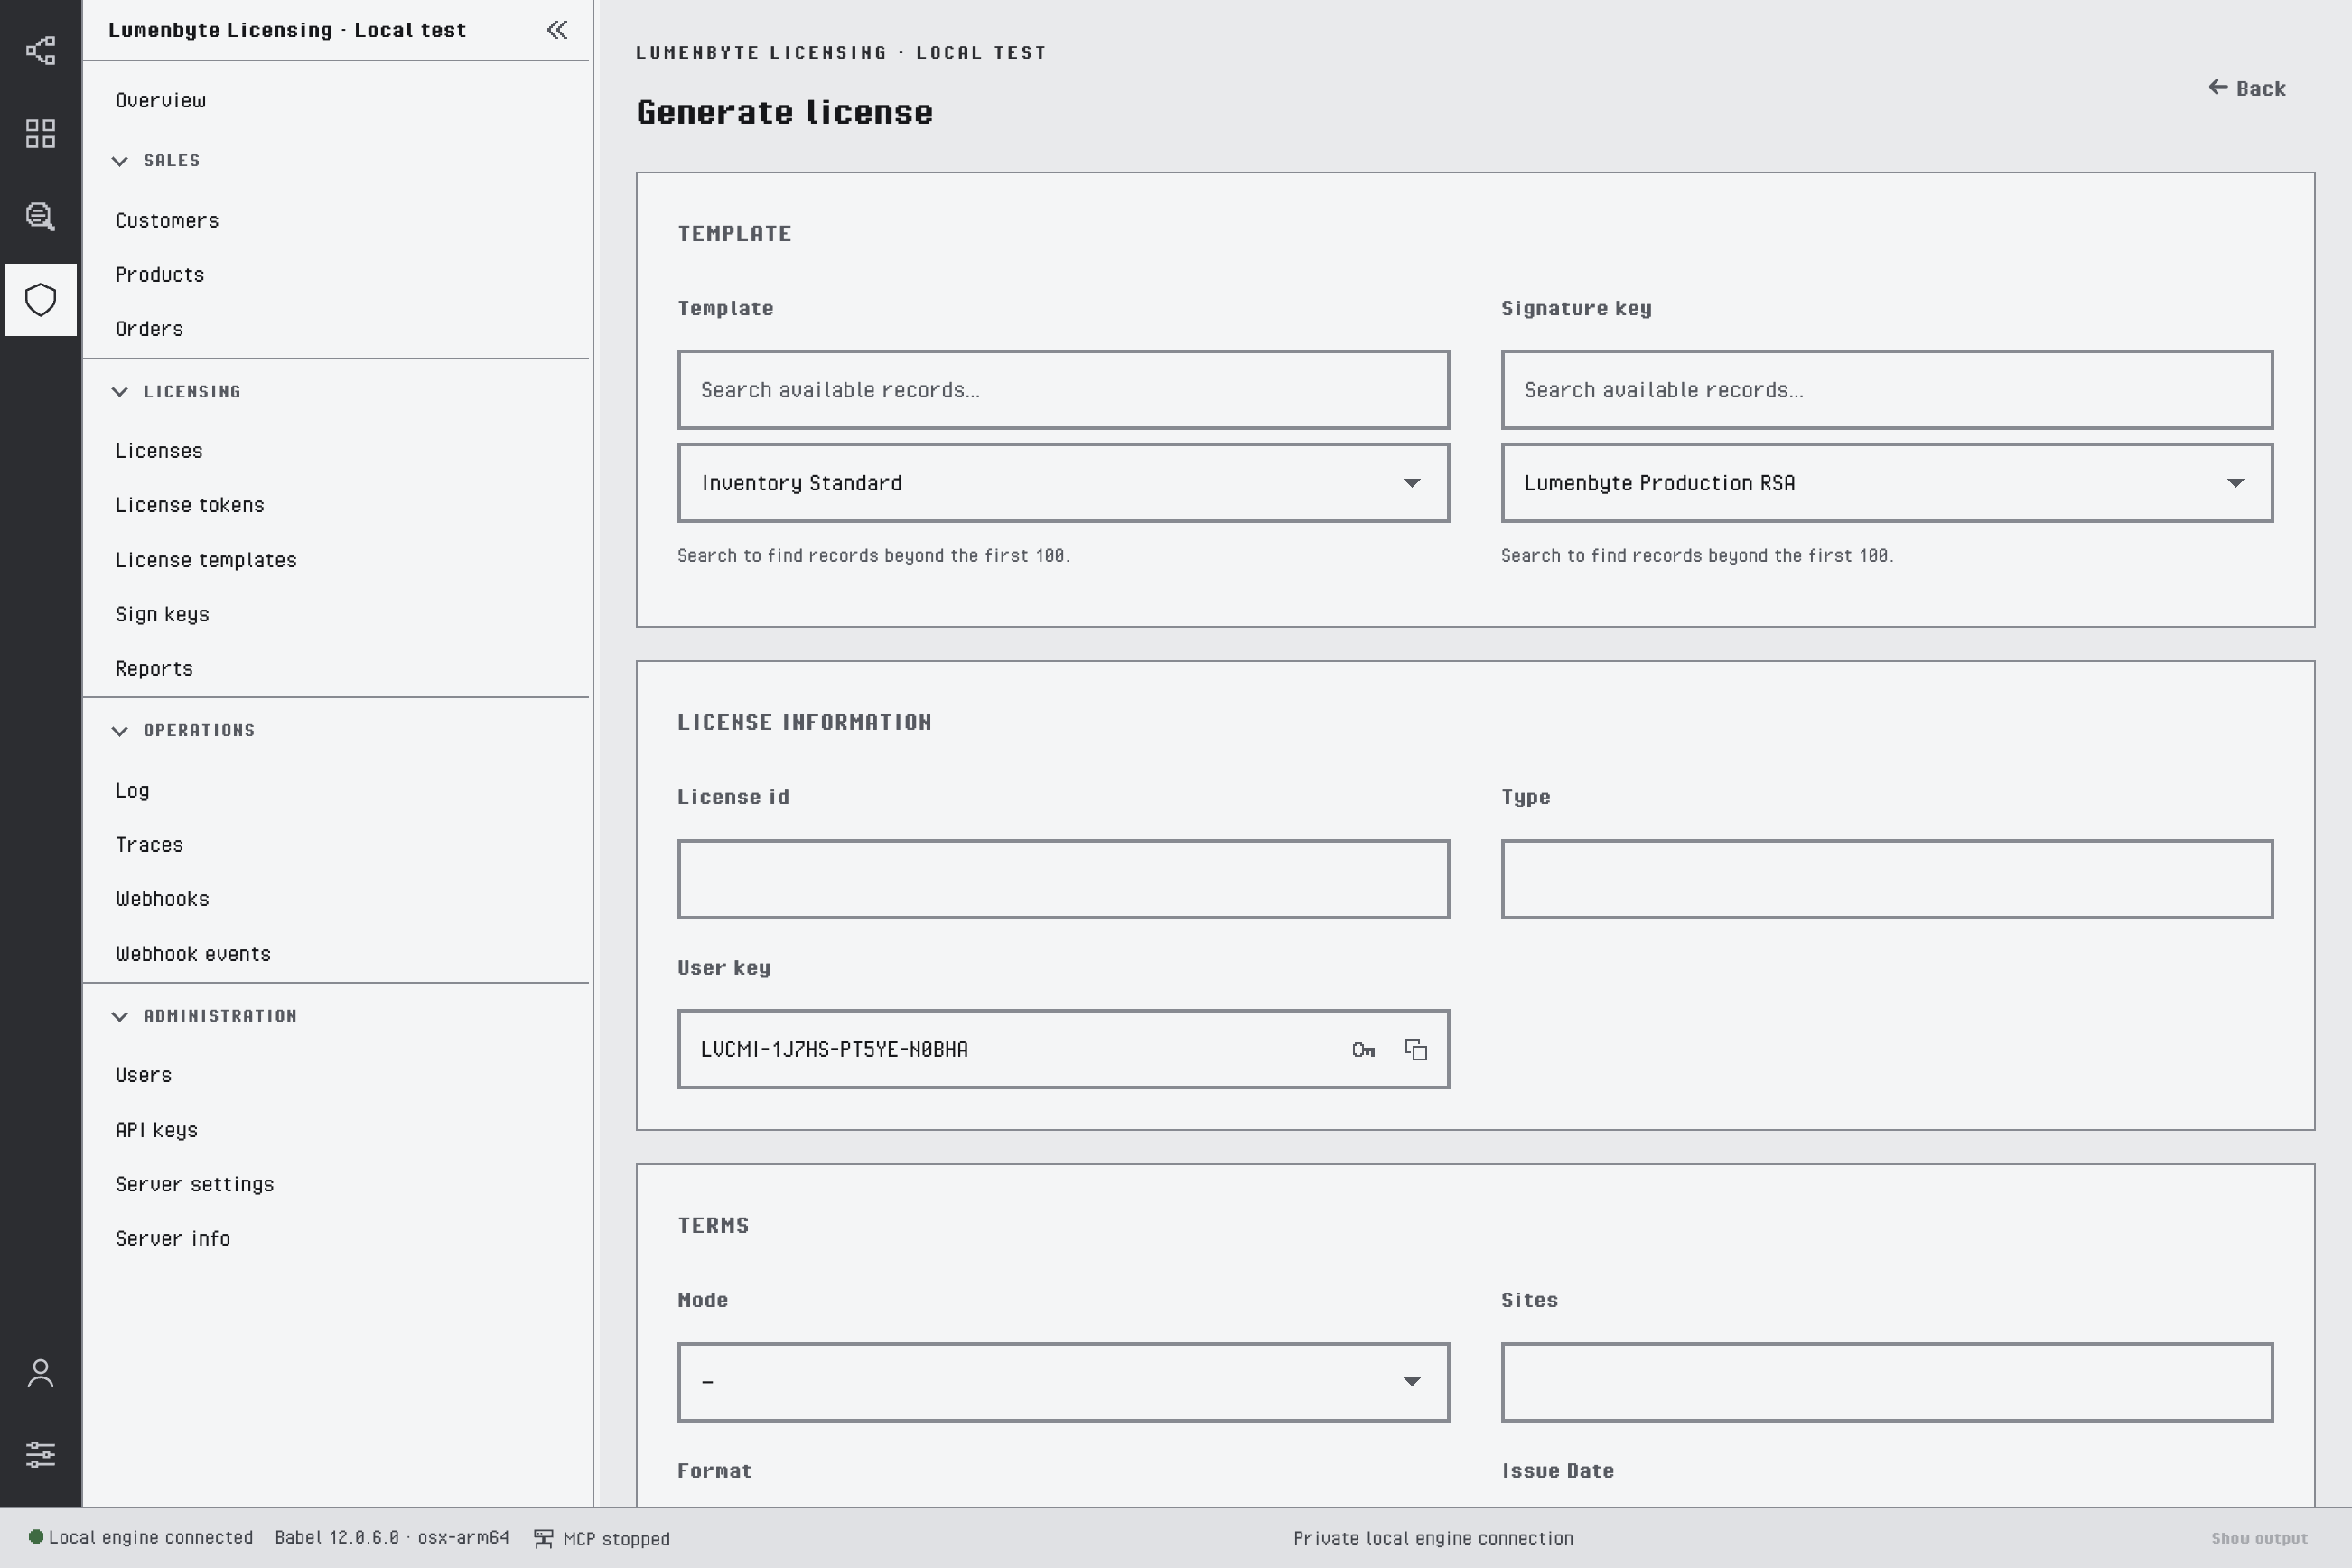Open the dashboard grid icon in rail

(x=40, y=133)
